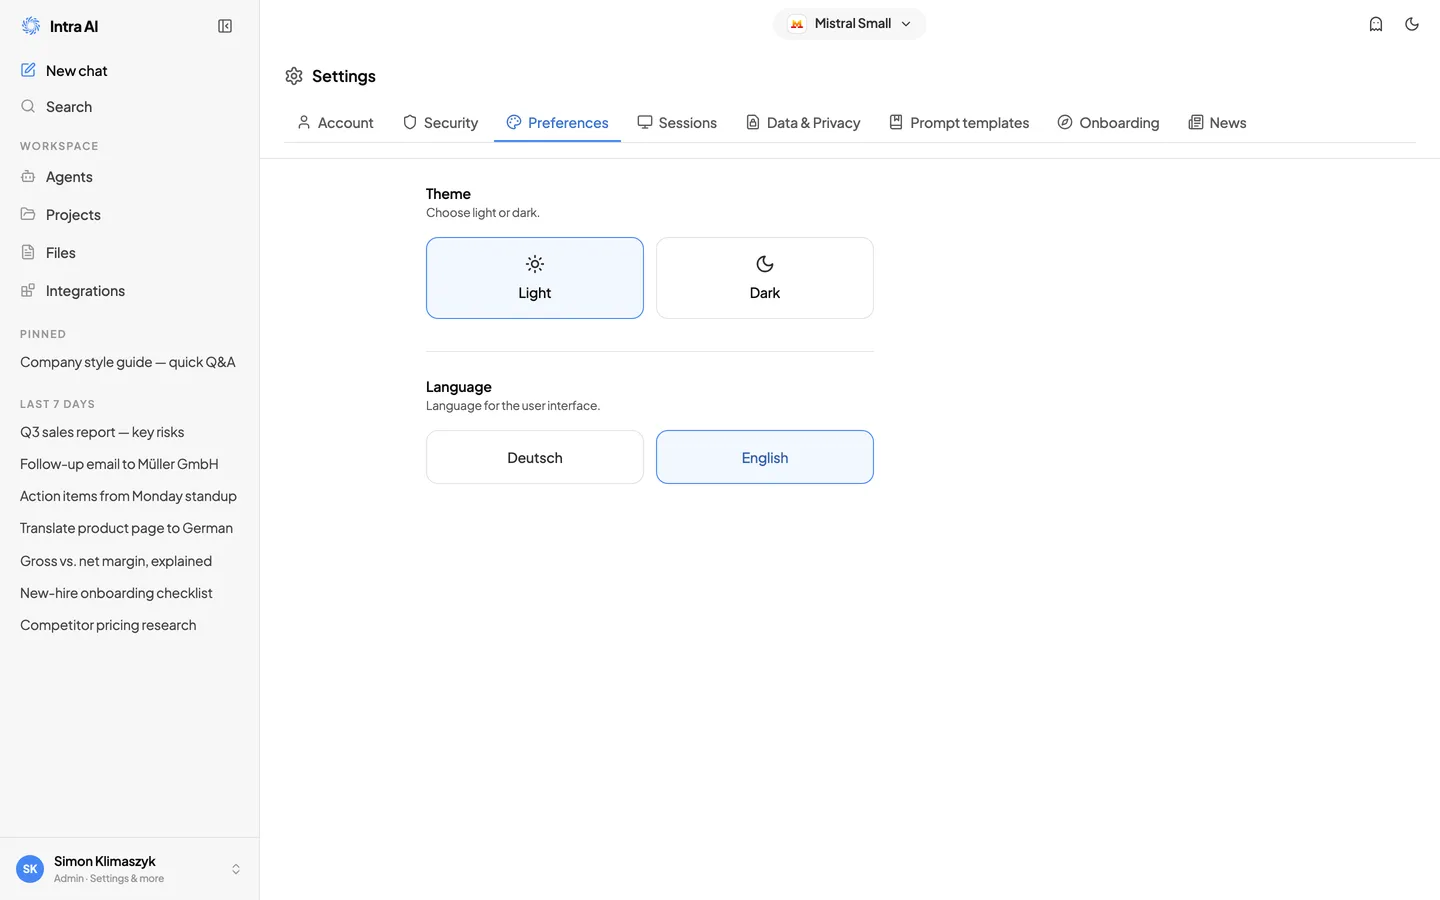Start a New chat
Image resolution: width=1440 pixels, height=900 pixels.
130,70
